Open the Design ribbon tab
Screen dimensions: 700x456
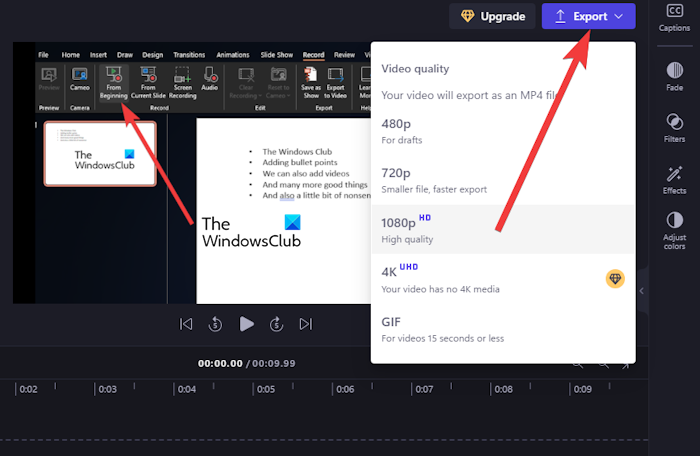(x=153, y=55)
